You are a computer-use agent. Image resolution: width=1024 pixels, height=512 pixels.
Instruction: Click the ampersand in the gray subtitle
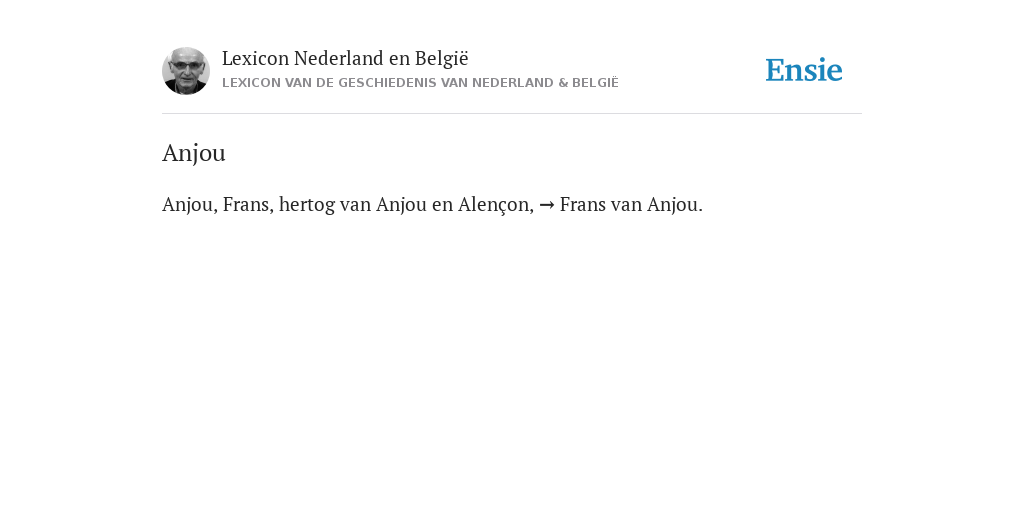point(563,83)
